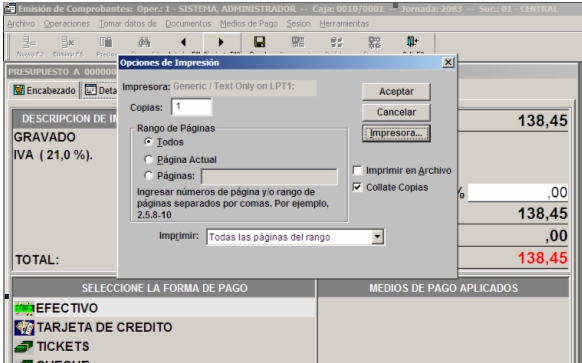Image resolution: width=582 pixels, height=363 pixels.
Task: Select the EFECTIVO payment icon
Action: click(x=24, y=308)
